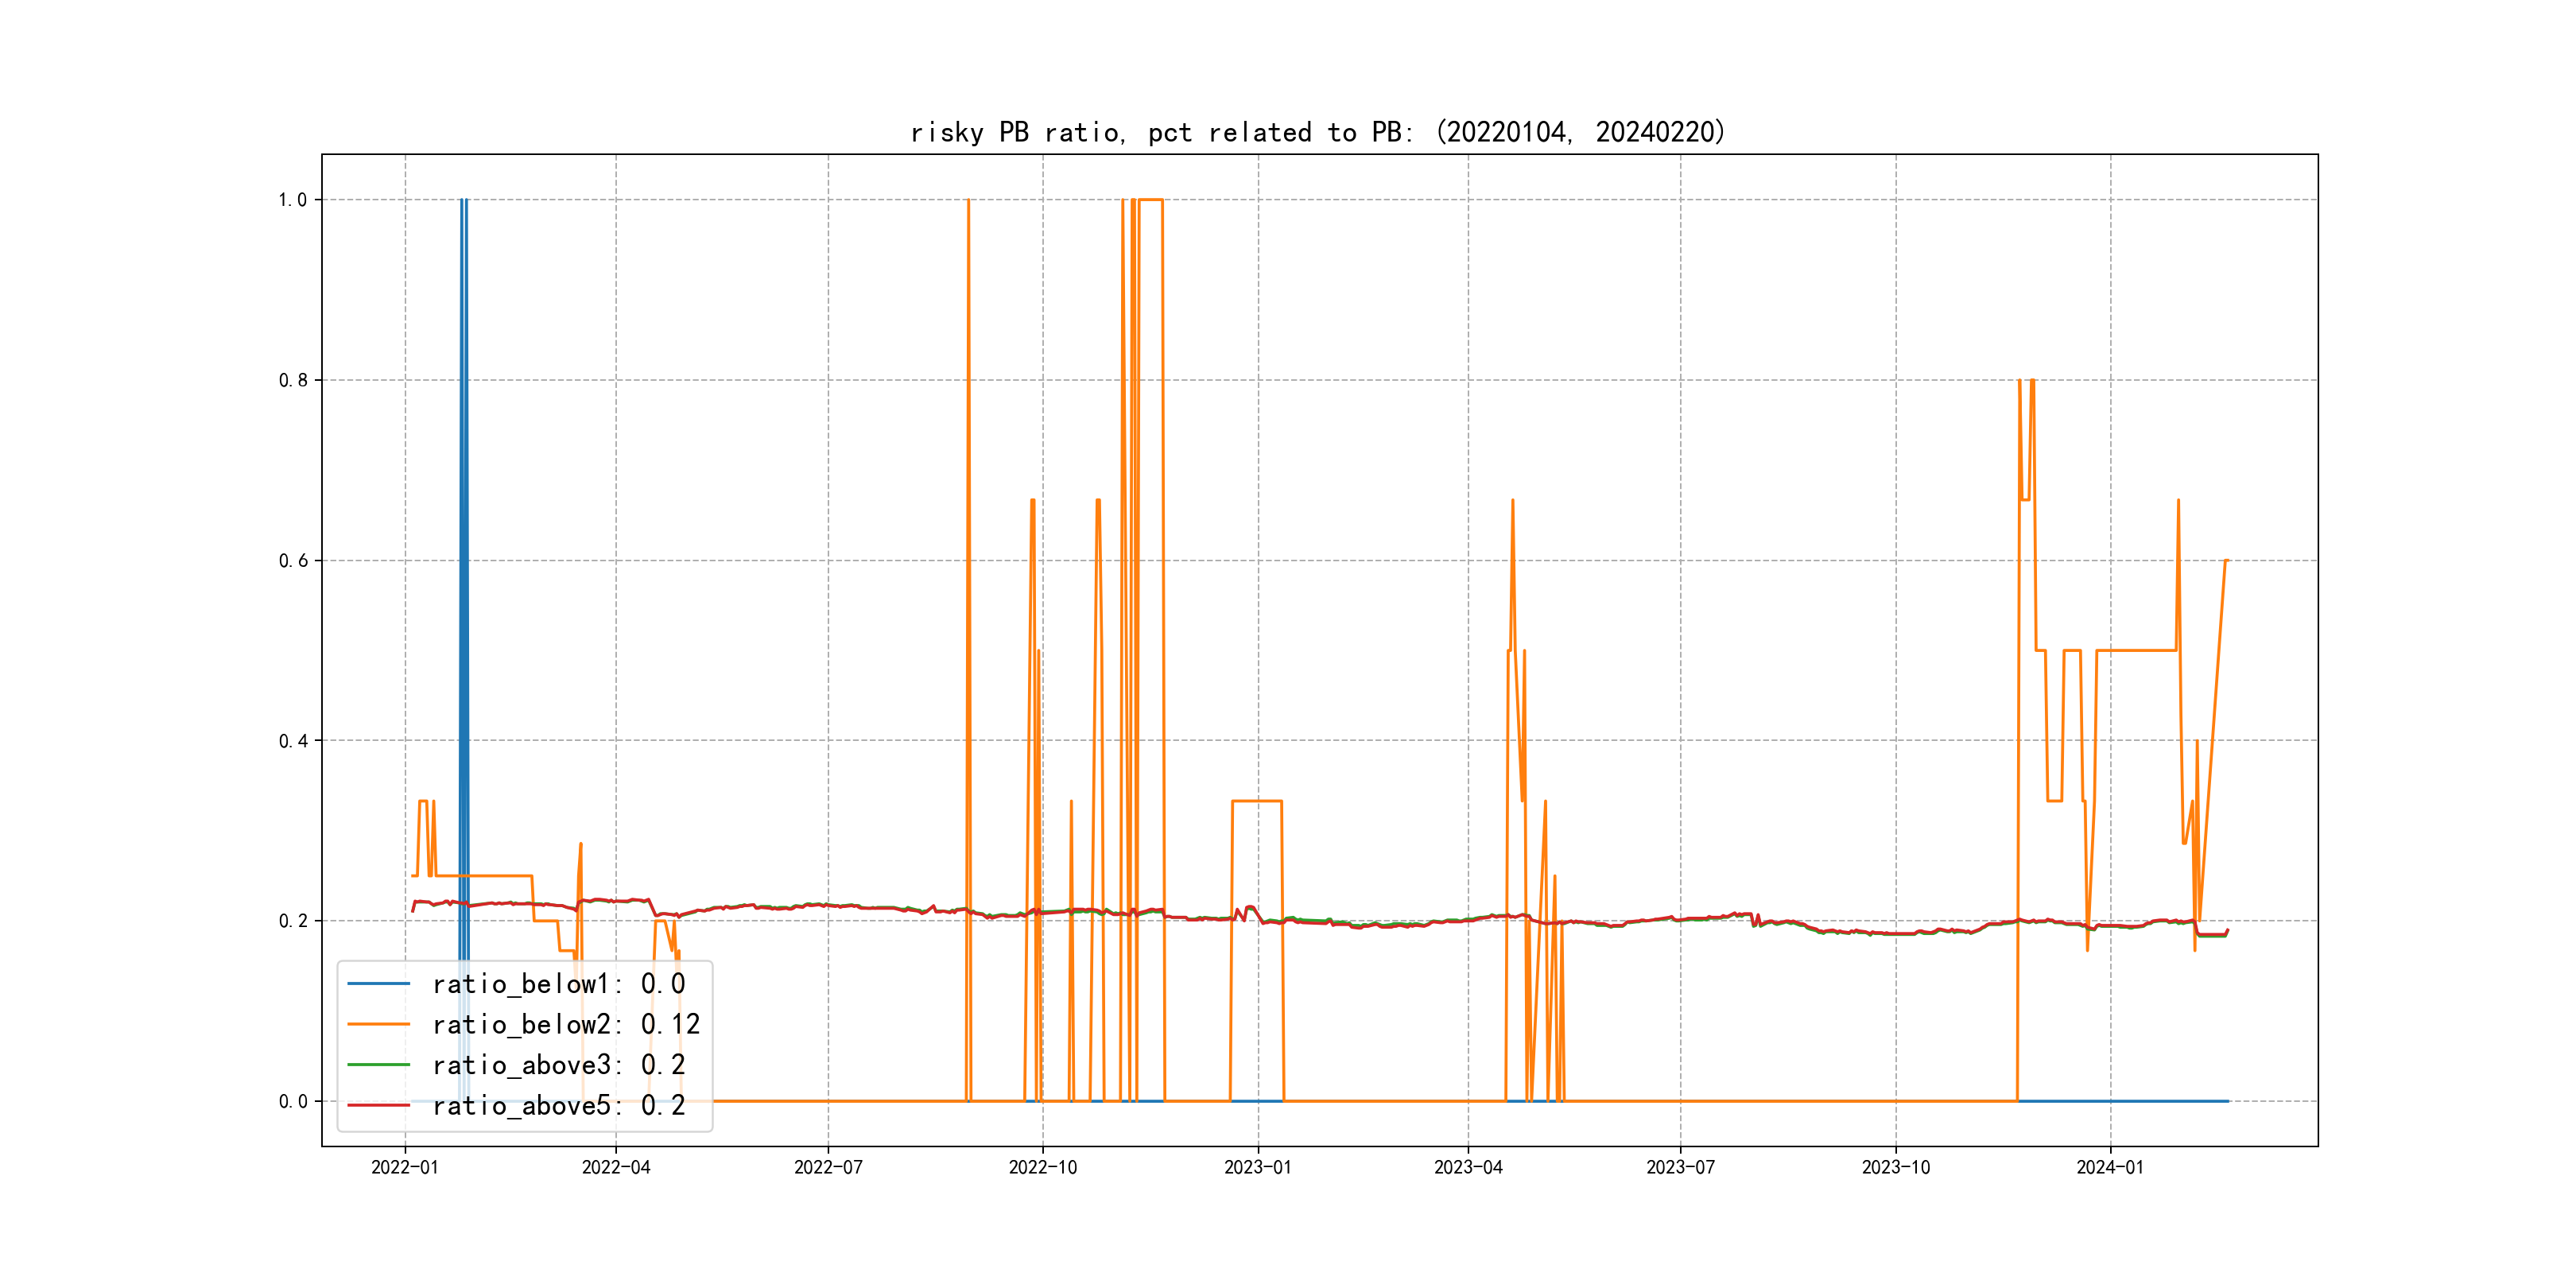The image size is (2576, 1288).
Task: Click the 2023-07 x-axis tick label
Action: coord(1680,1167)
